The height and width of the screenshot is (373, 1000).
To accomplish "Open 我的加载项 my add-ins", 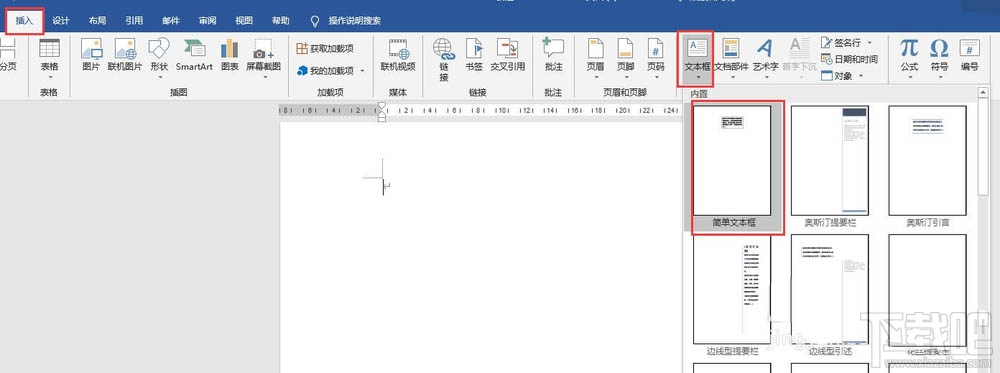I will pyautogui.click(x=325, y=70).
